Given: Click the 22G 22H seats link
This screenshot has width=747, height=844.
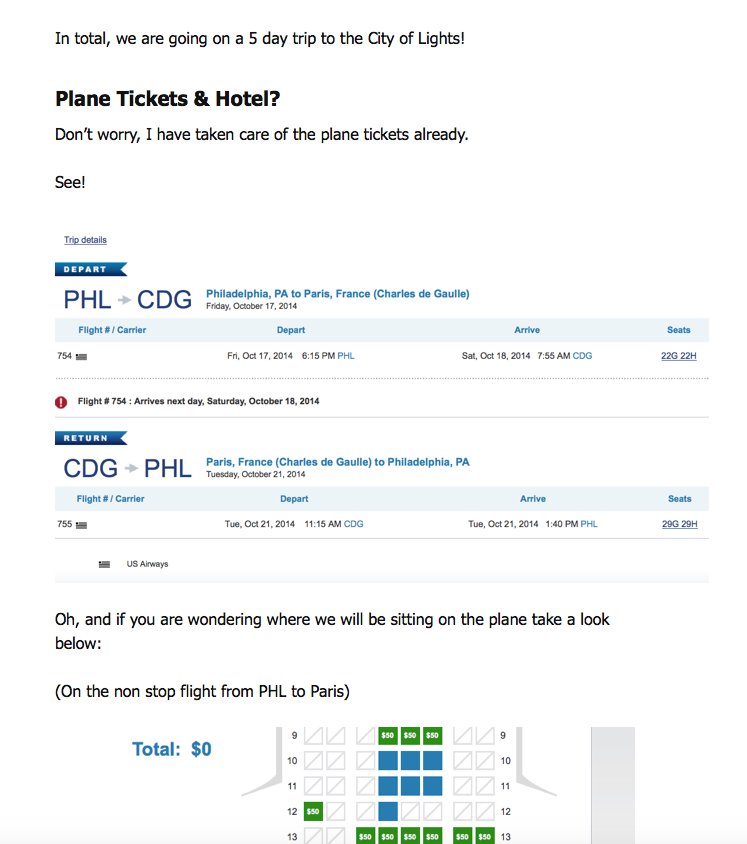Looking at the screenshot, I should pos(679,356).
